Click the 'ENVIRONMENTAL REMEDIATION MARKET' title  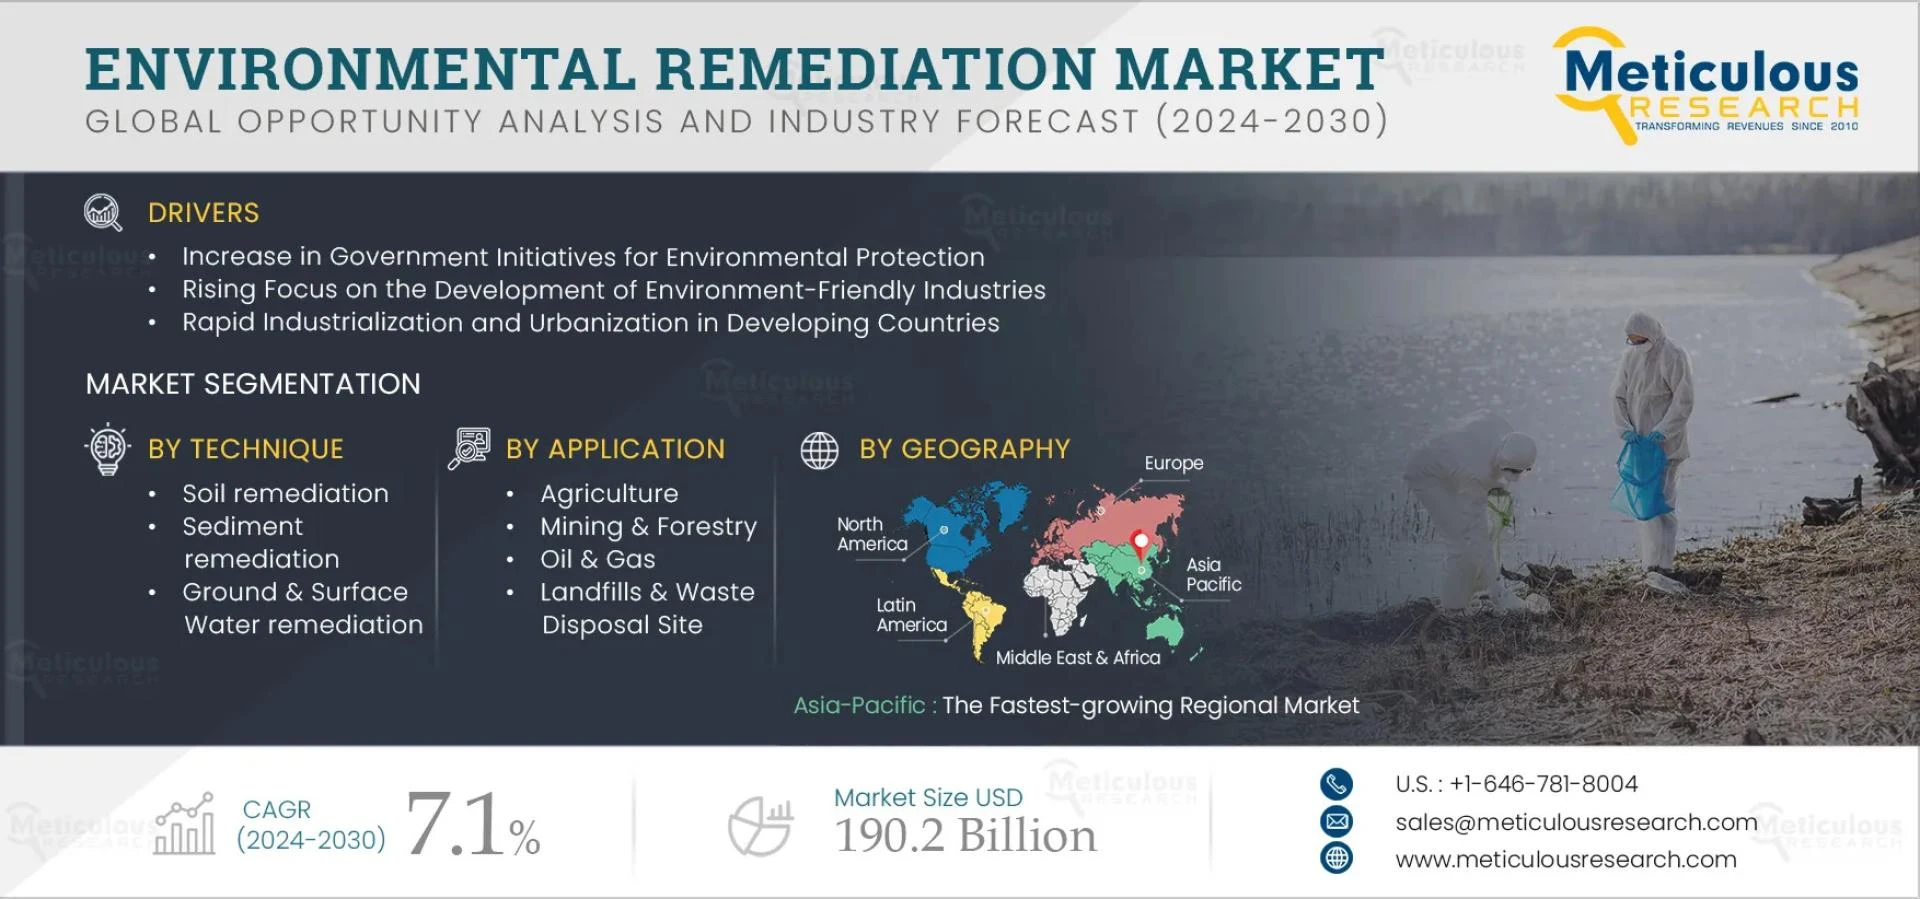tap(735, 68)
